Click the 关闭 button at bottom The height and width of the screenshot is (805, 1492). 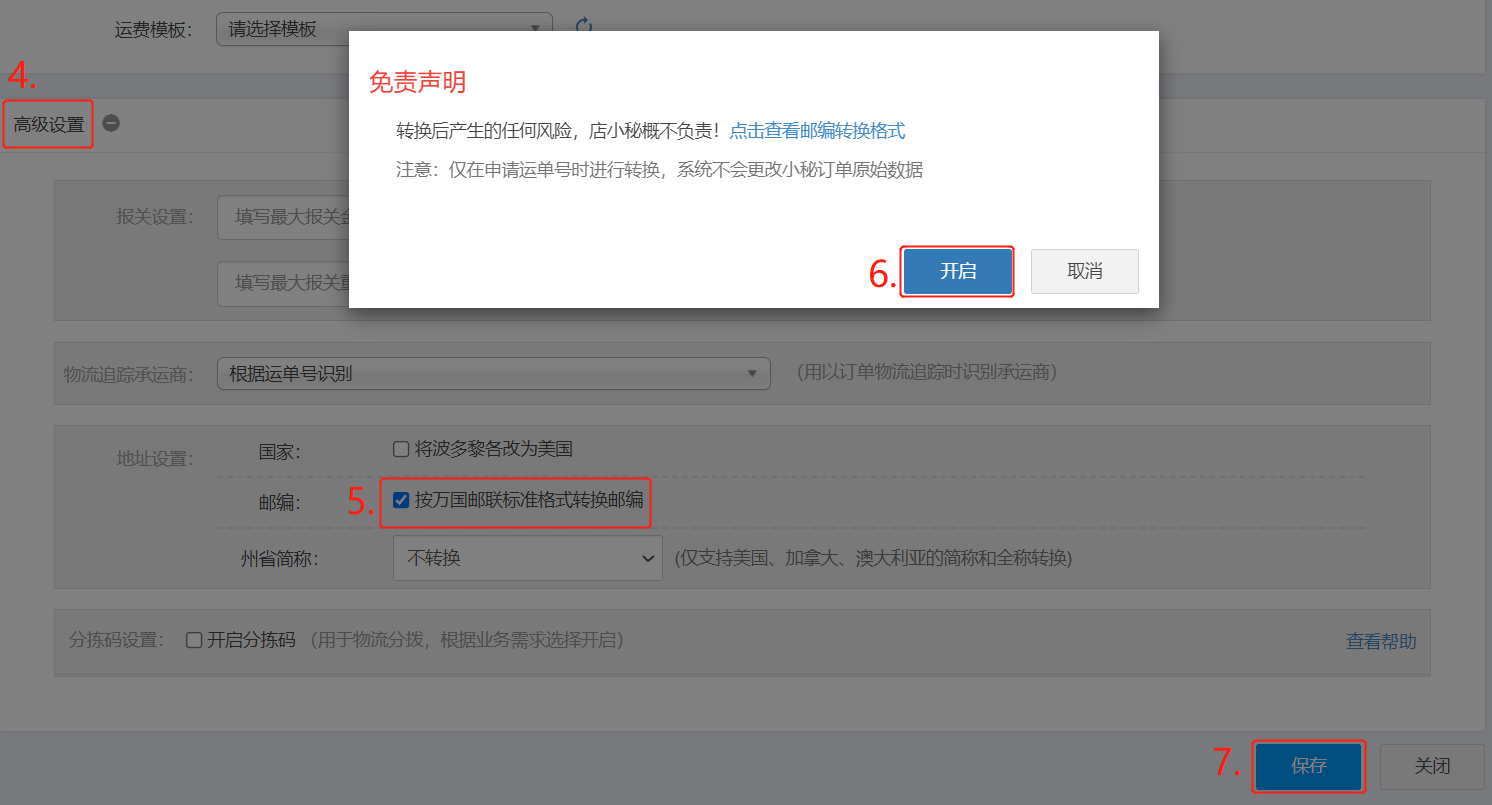click(1431, 766)
